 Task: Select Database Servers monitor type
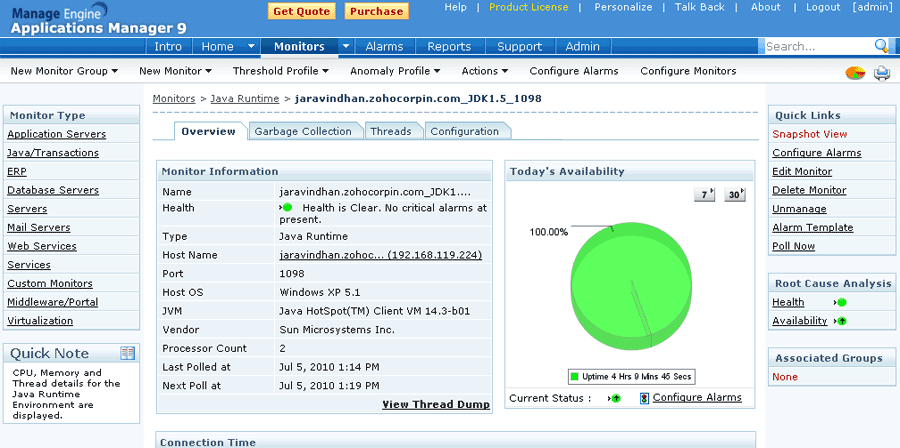tap(53, 190)
